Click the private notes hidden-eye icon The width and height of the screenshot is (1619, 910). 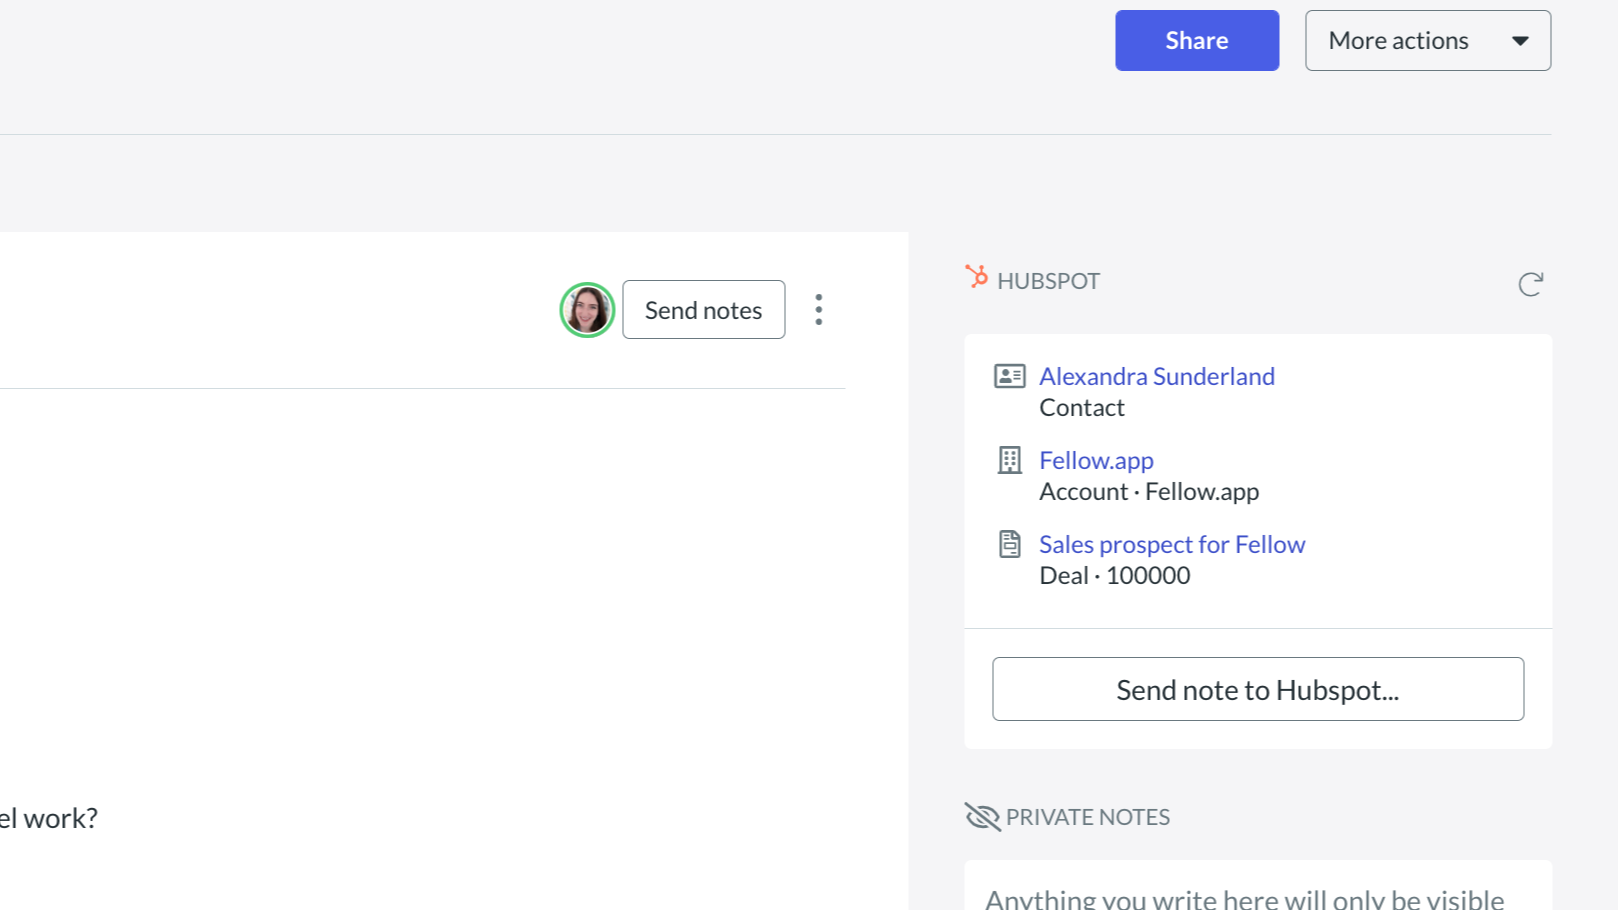(x=982, y=816)
